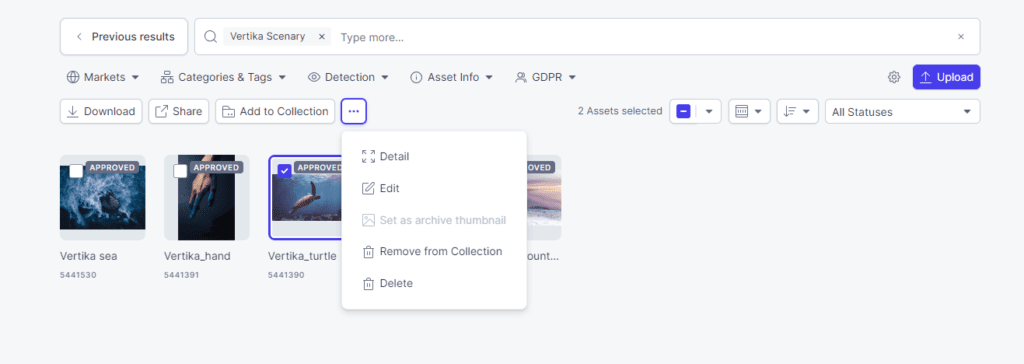Uncheck the Vertika_turtle checkbox
The height and width of the screenshot is (364, 1024).
tap(285, 171)
